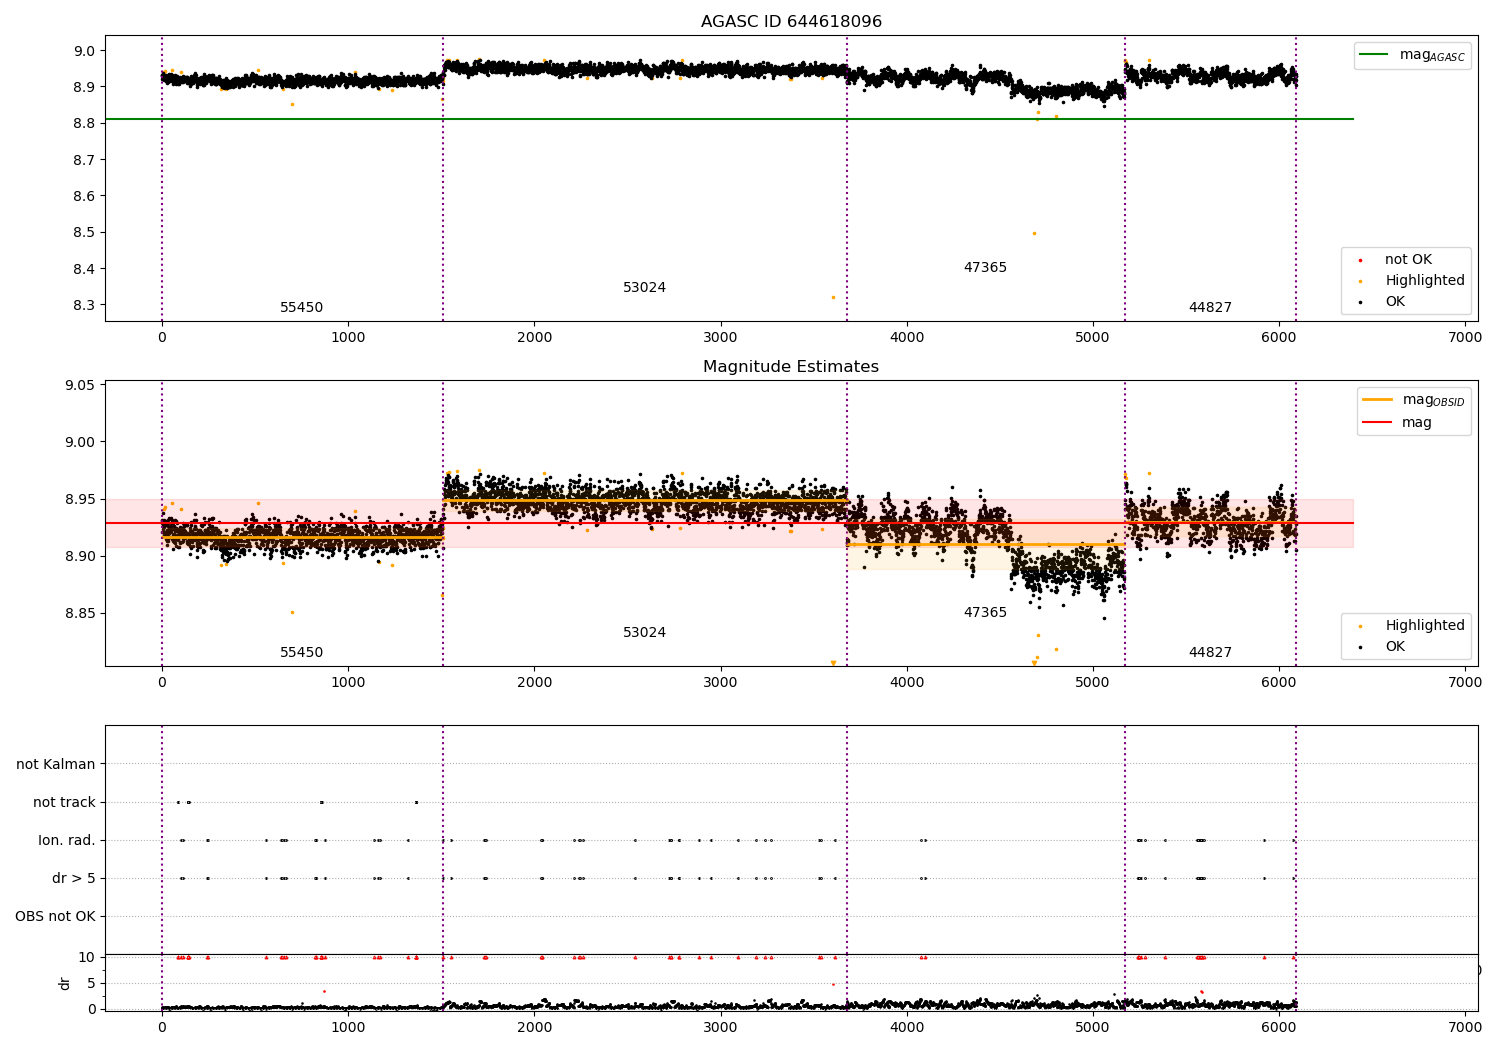Click the orange outlier point near magnitude 8.32
The width and height of the screenshot is (1500, 1050).
pyautogui.click(x=833, y=297)
